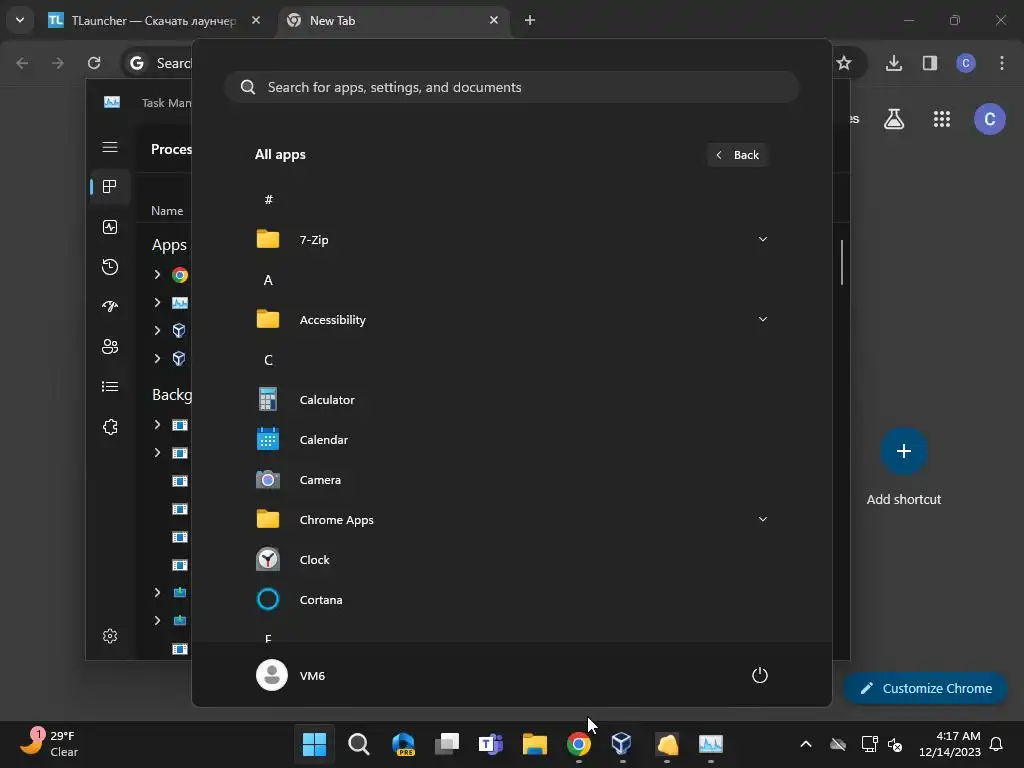This screenshot has height=768, width=1024.
Task: Open Chrome profile C in toolbar
Action: pos(965,63)
